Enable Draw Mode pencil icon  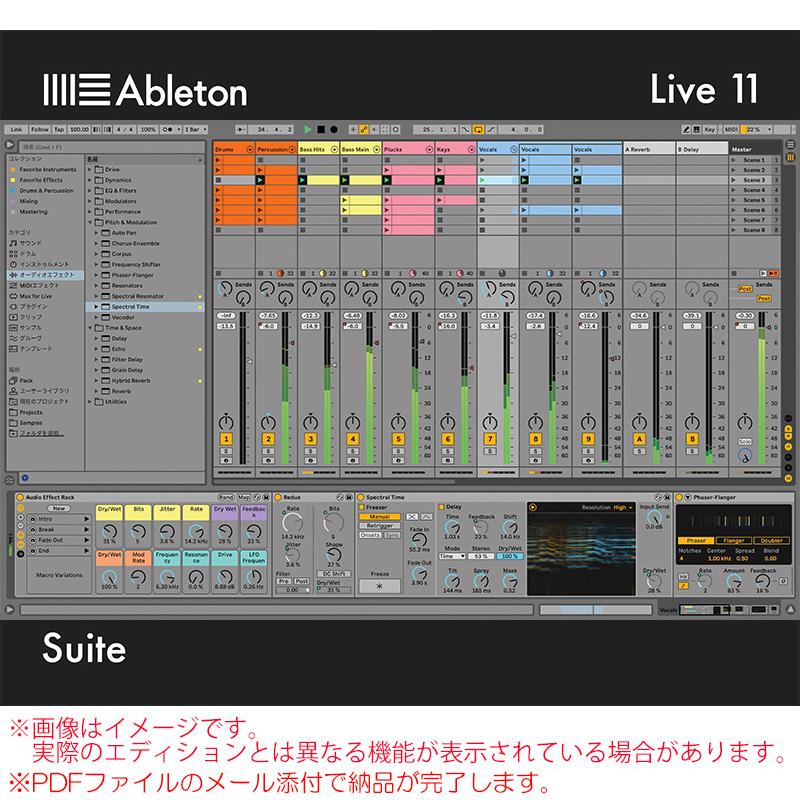(x=686, y=130)
